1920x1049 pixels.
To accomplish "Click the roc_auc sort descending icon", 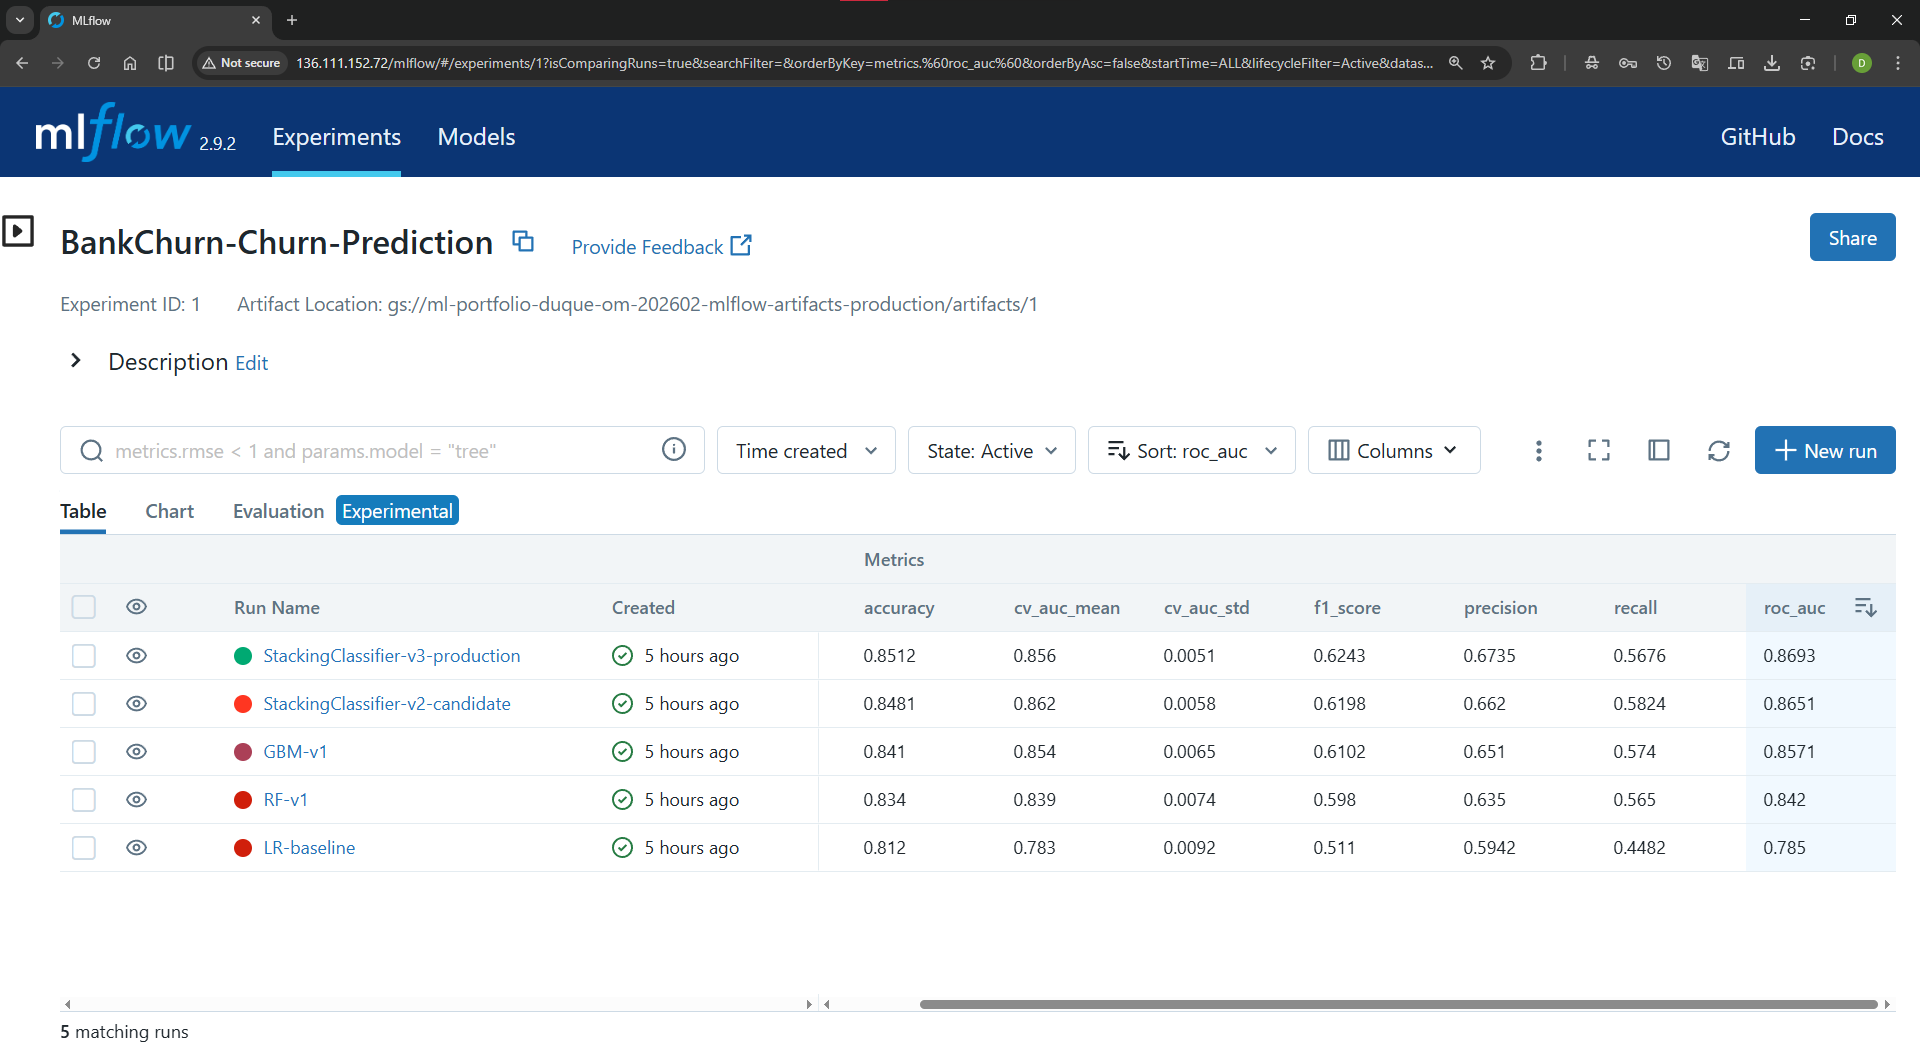I will 1865,607.
